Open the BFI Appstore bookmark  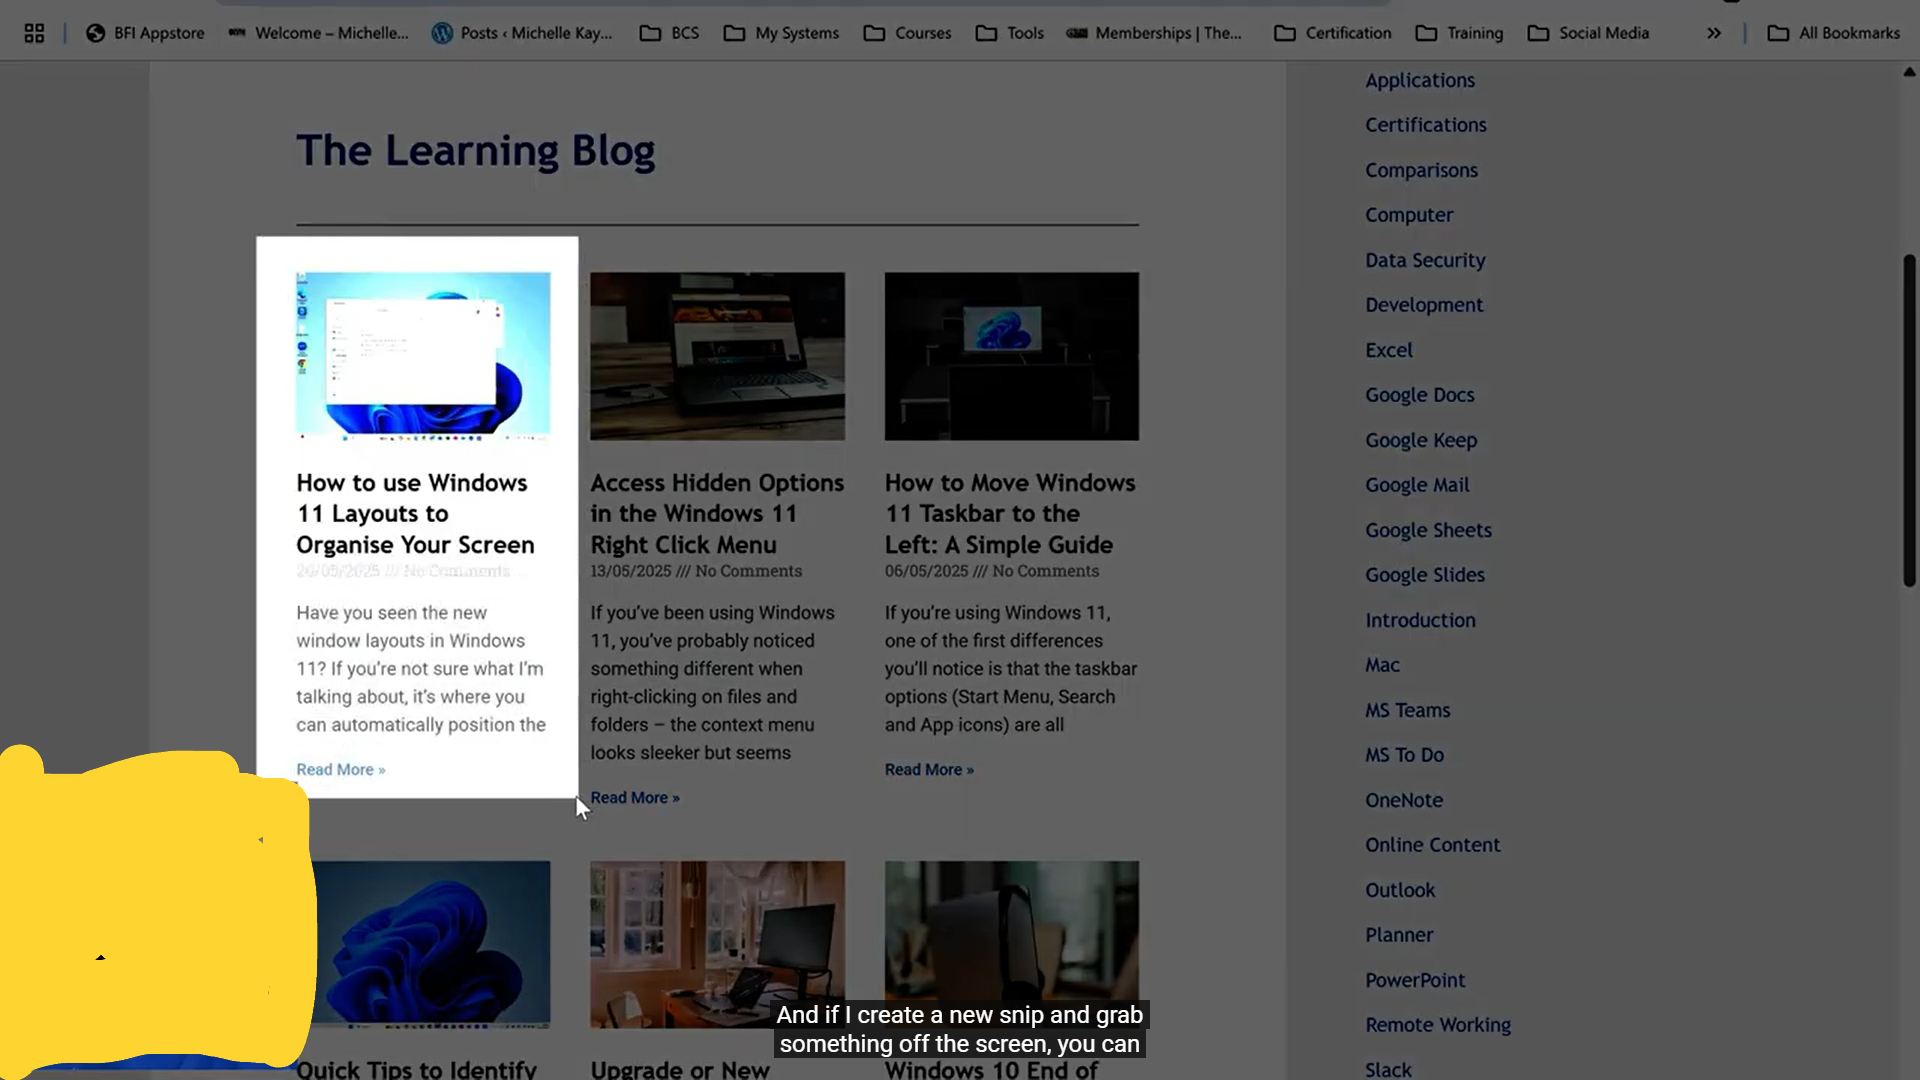coord(145,33)
